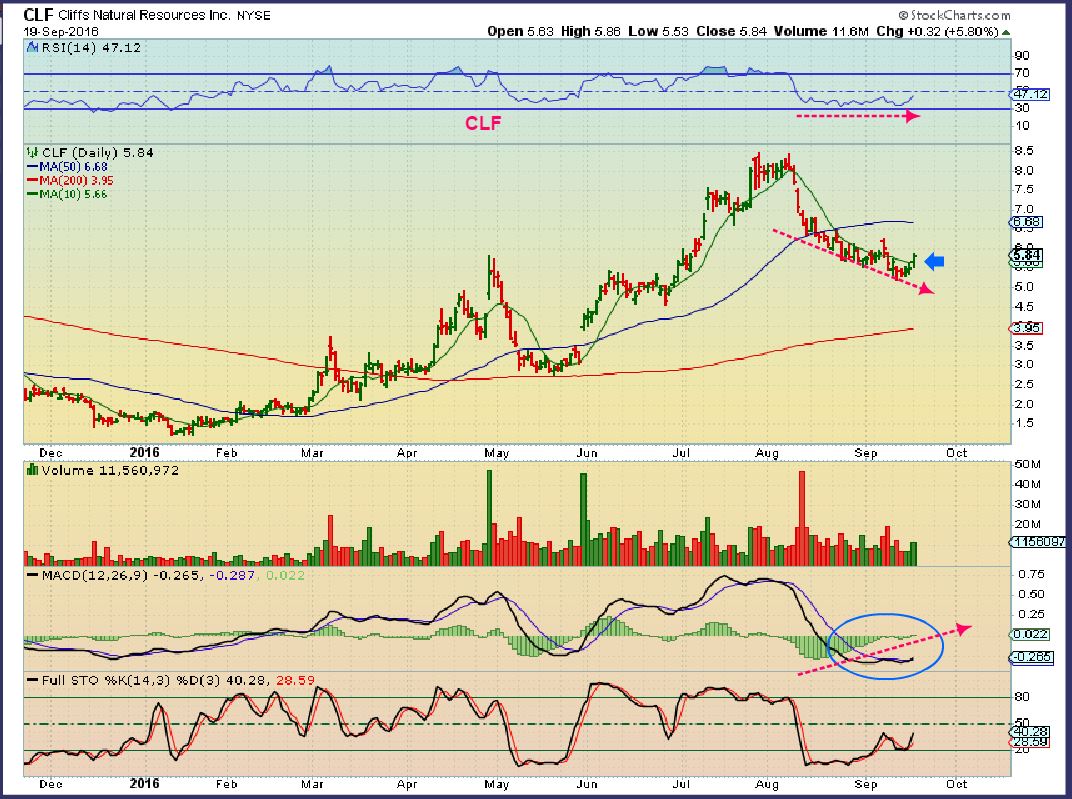Click the 'Close 5.84' value

coord(732,31)
